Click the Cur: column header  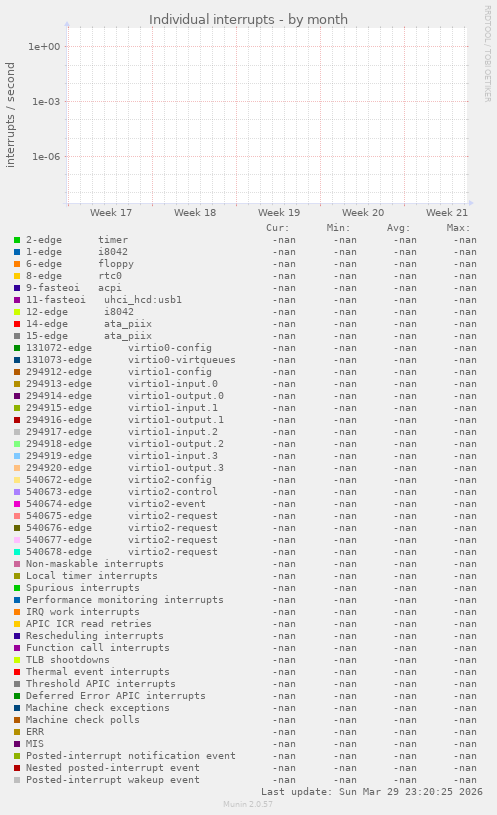pyautogui.click(x=278, y=228)
